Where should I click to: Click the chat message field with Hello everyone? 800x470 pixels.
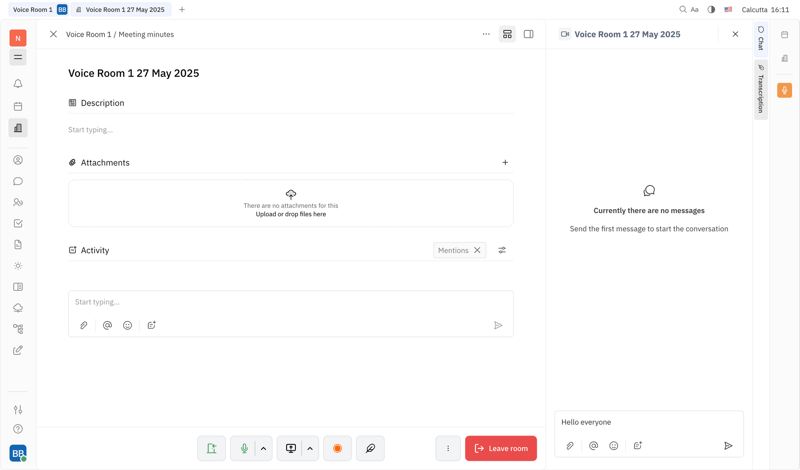648,422
